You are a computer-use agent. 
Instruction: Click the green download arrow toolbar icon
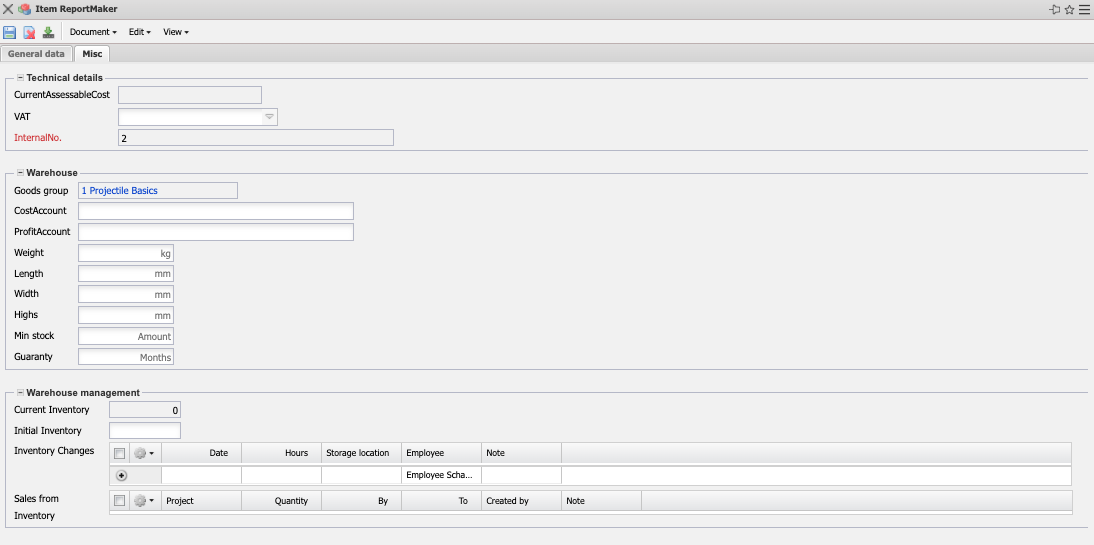[48, 32]
